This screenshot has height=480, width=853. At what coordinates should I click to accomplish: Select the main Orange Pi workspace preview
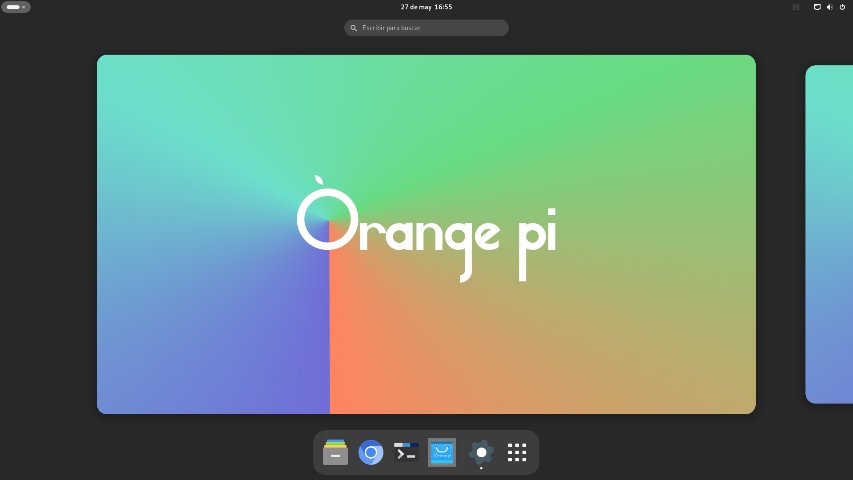[426, 234]
